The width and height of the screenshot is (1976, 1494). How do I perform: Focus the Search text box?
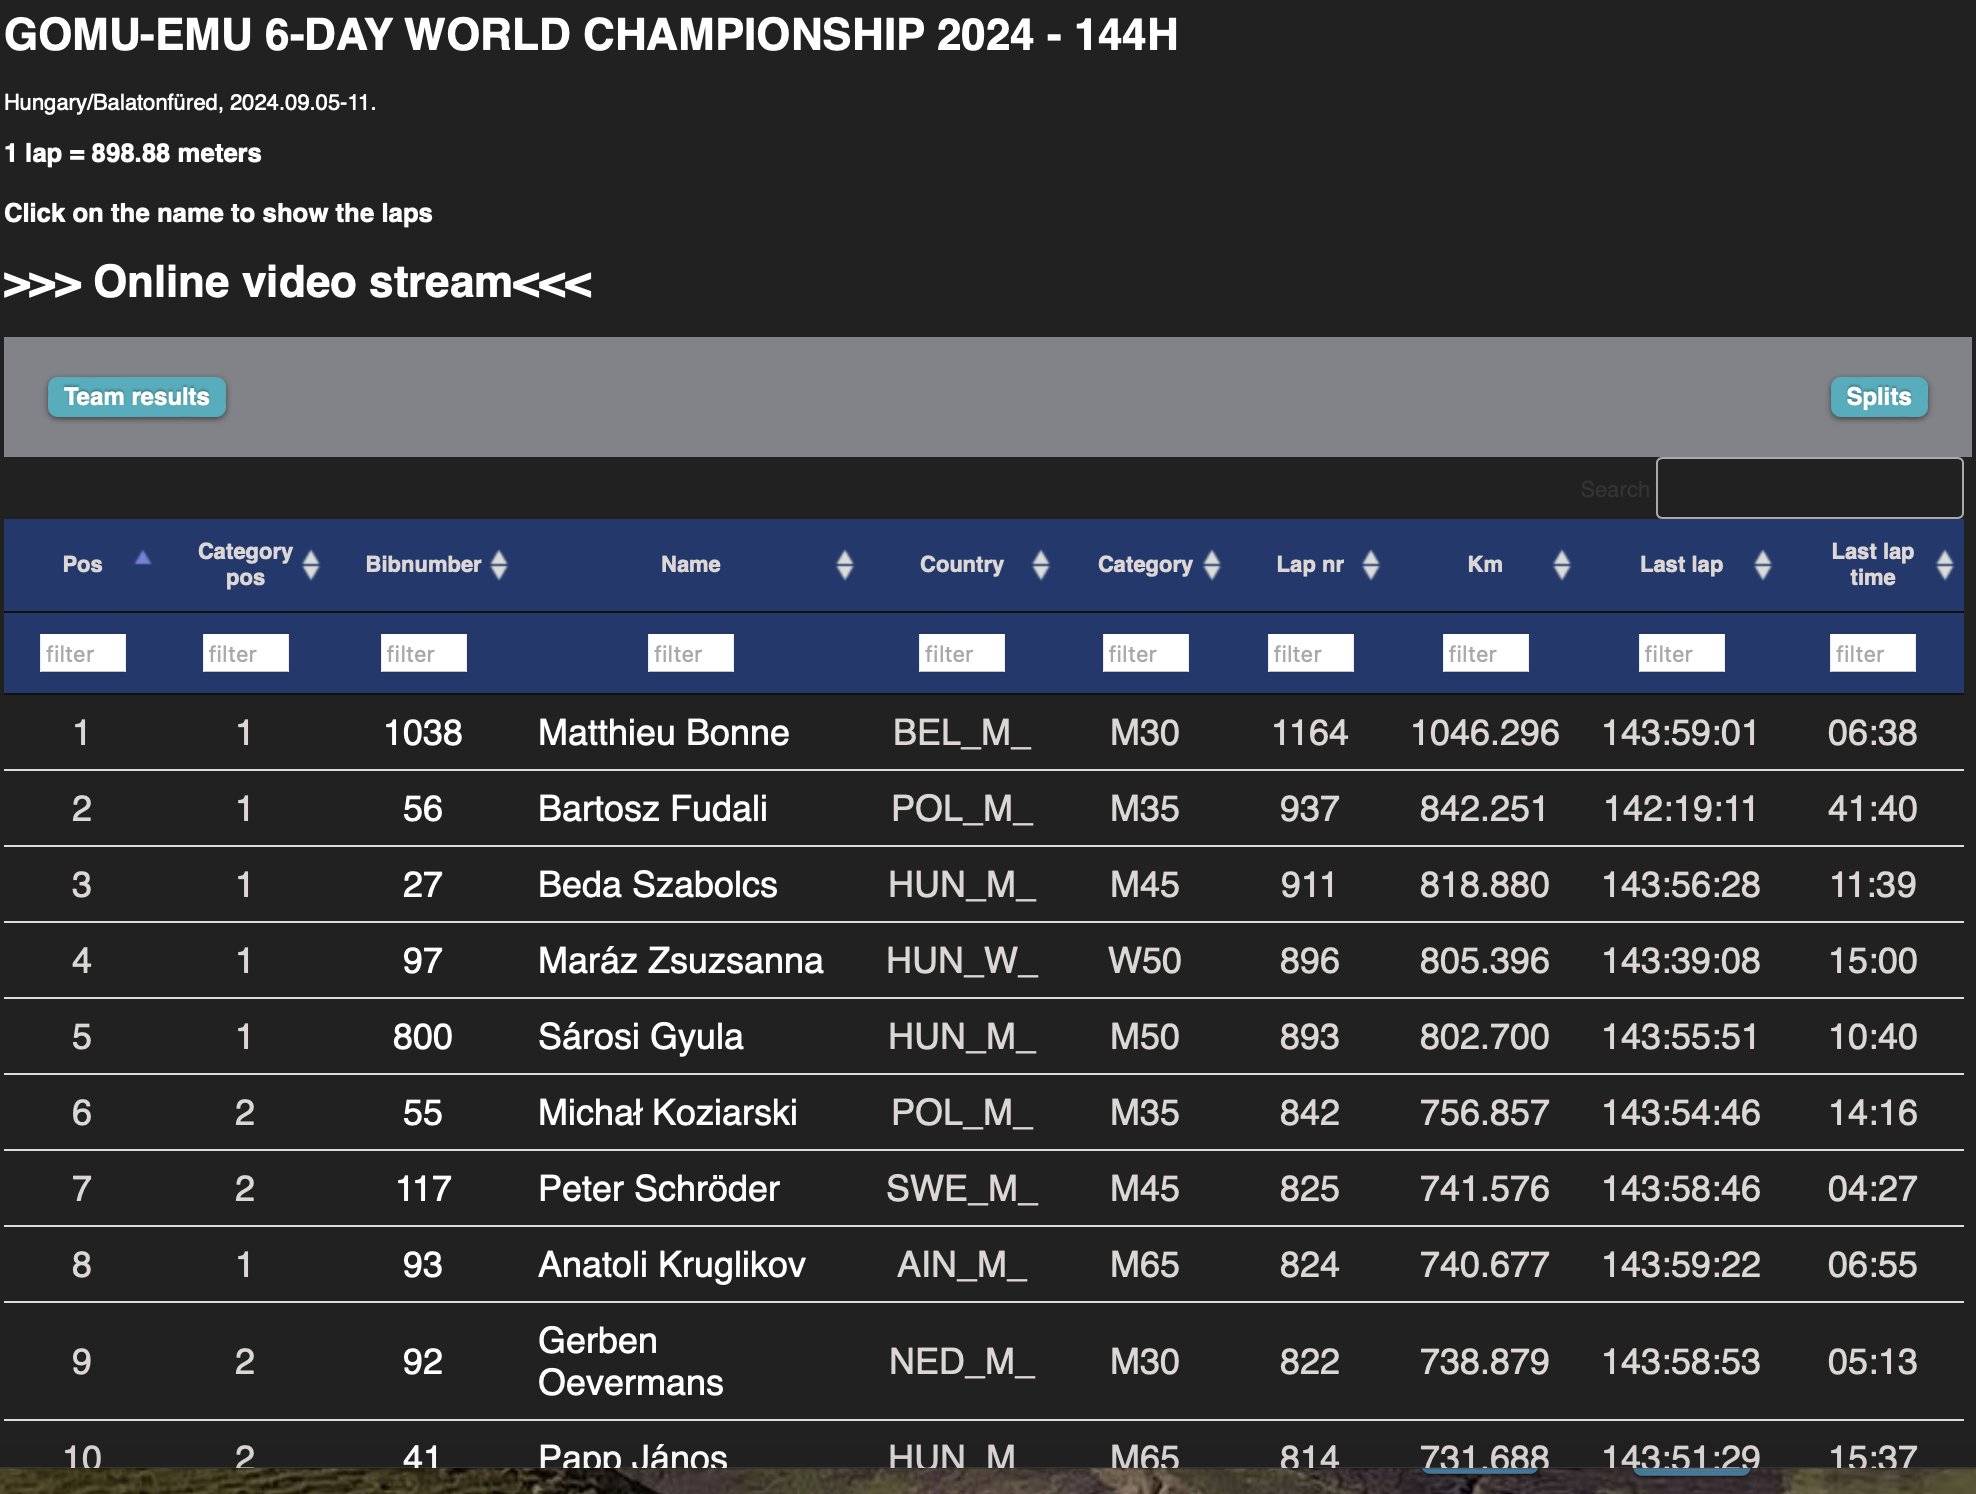point(1809,489)
